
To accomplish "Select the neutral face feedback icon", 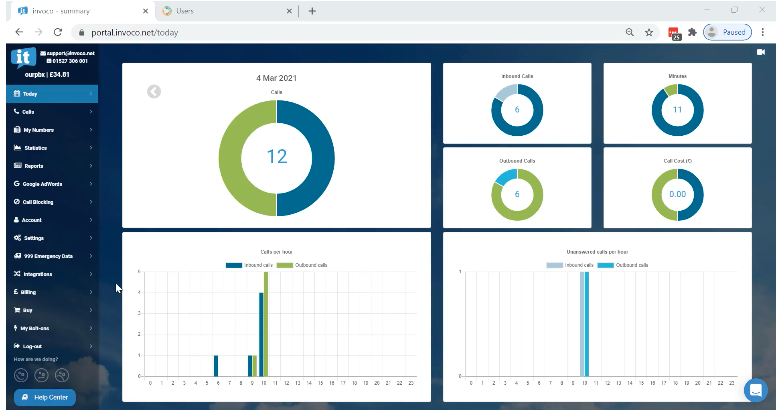I will click(x=42, y=375).
